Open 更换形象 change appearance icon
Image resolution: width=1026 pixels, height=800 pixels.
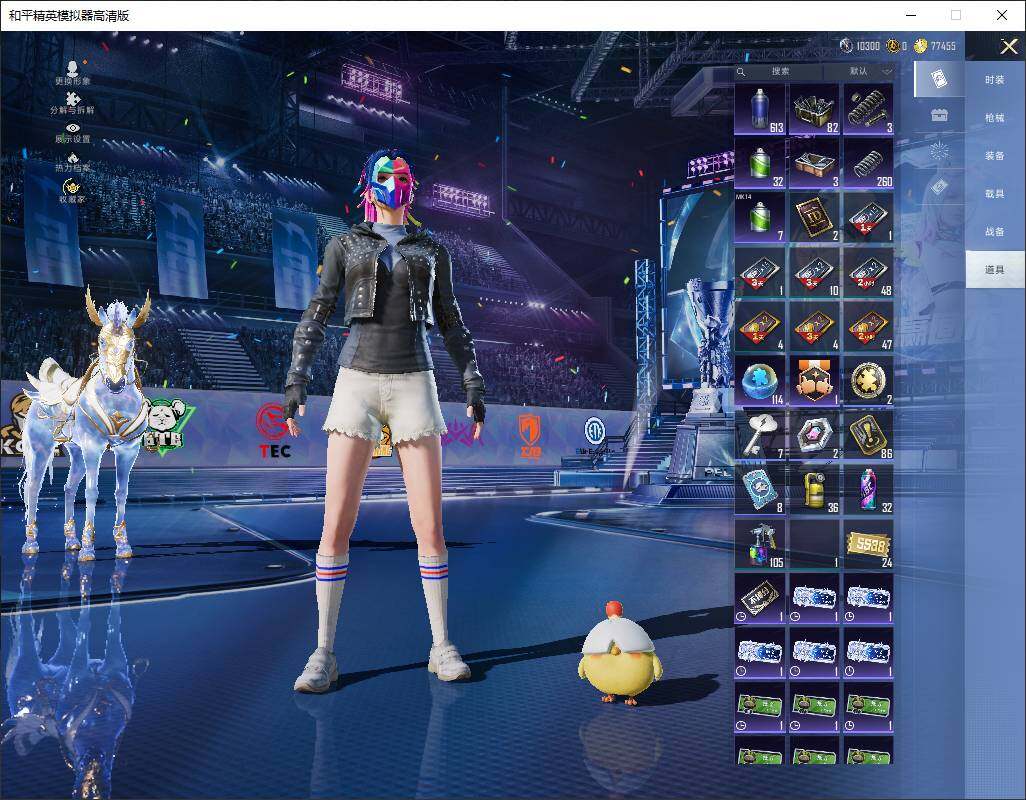(x=73, y=73)
